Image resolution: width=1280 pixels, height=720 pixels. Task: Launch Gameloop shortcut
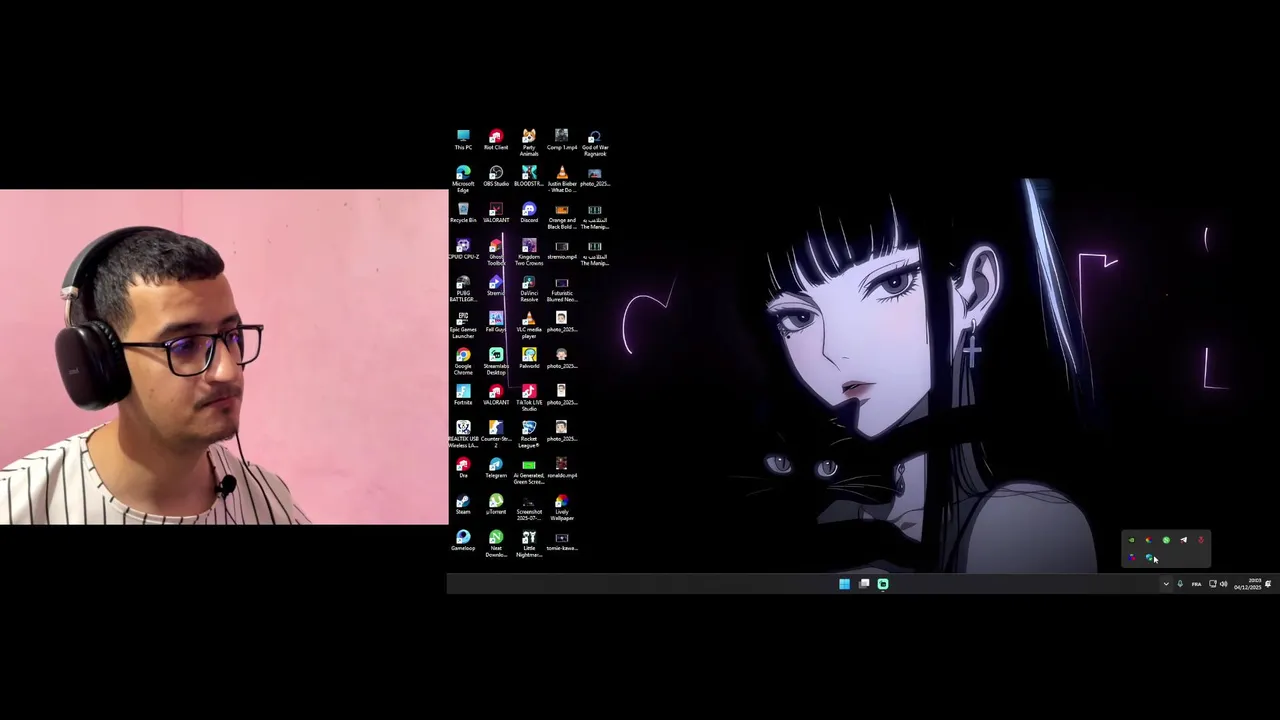pos(463,541)
